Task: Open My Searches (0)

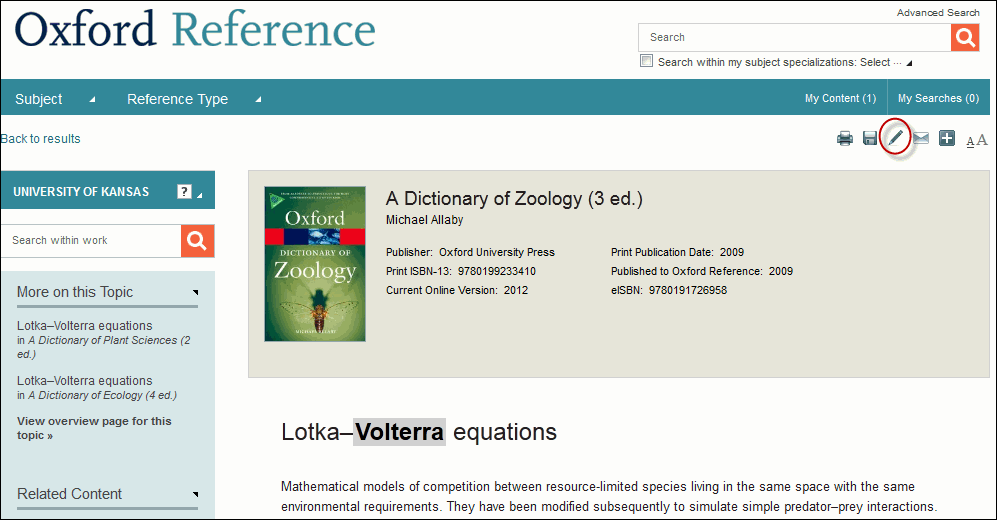Action: pos(938,99)
